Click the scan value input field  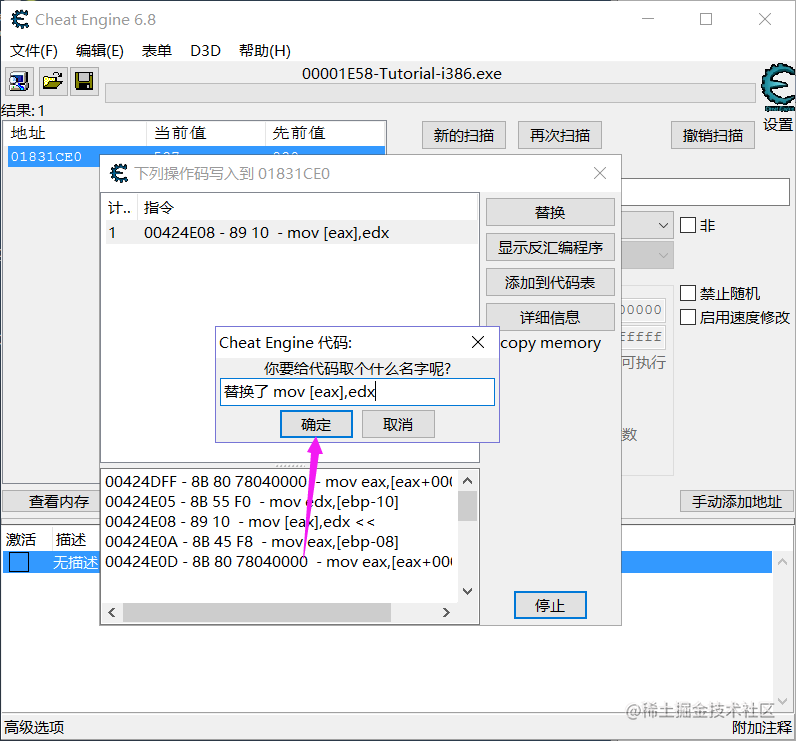click(706, 191)
